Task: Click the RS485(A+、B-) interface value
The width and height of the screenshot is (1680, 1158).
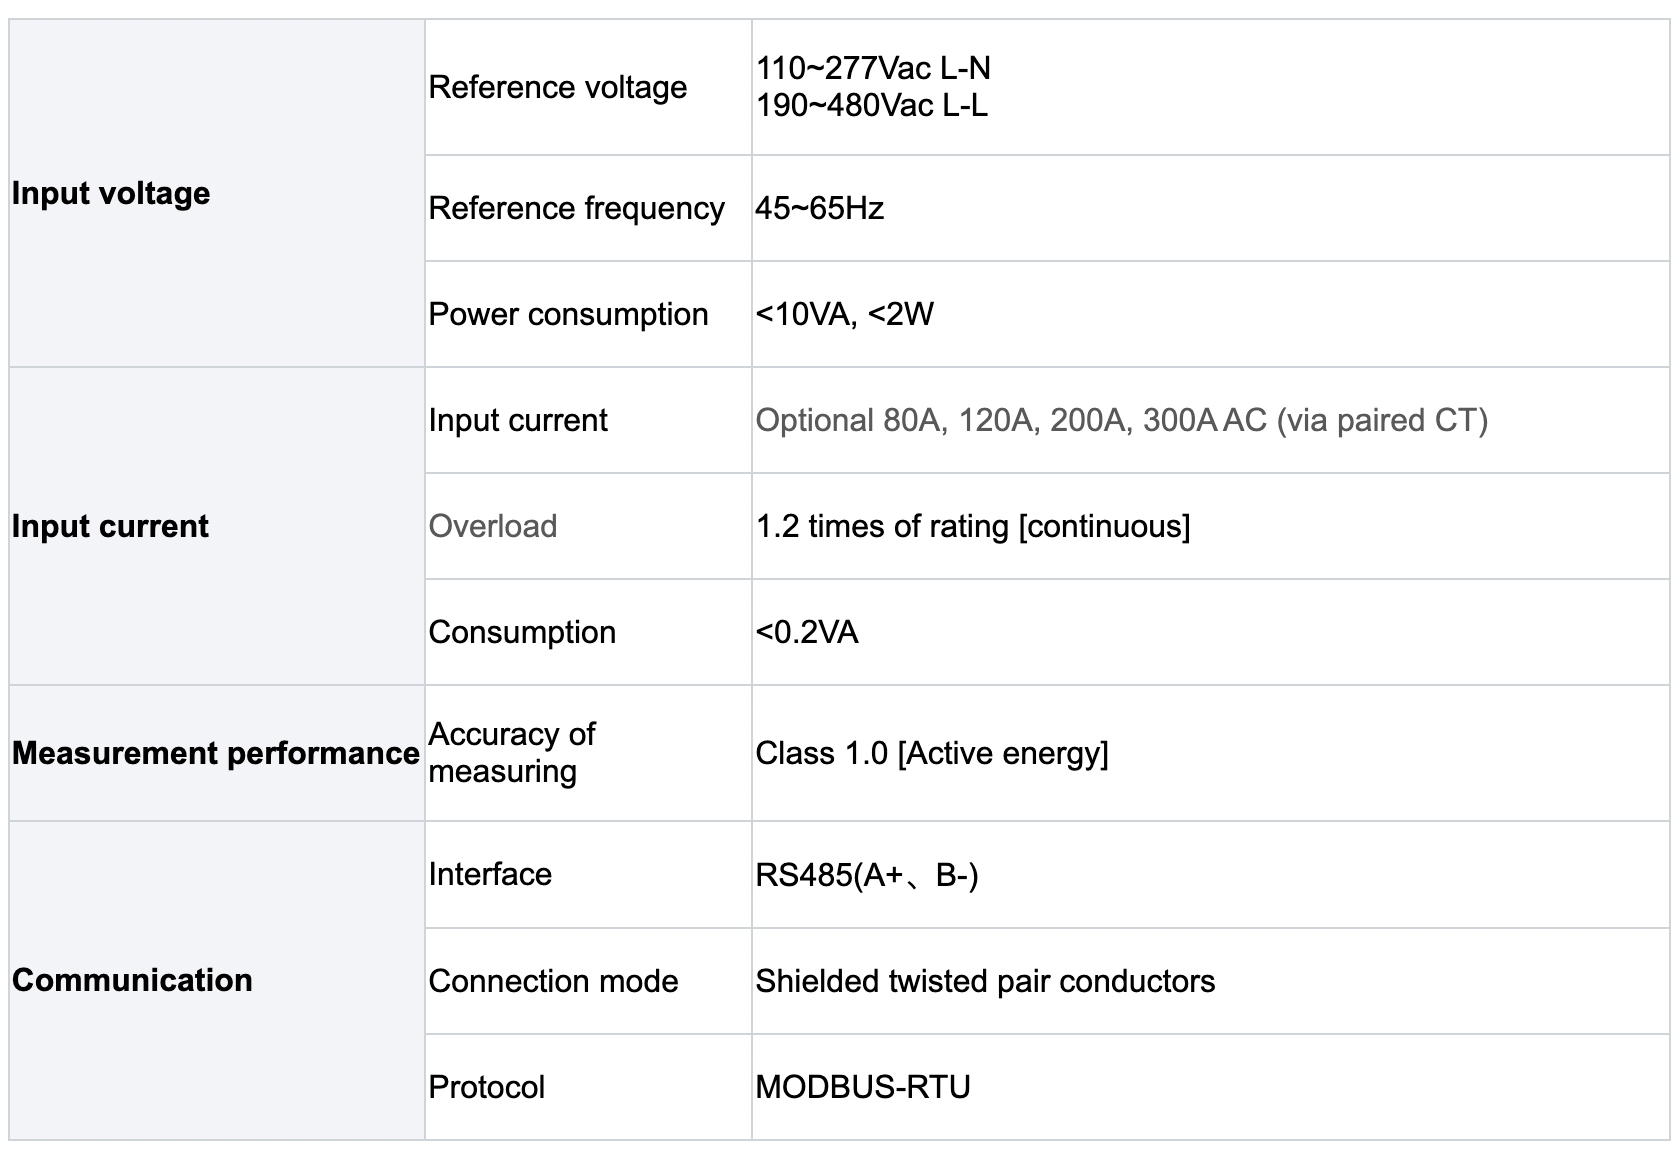Action: 866,875
